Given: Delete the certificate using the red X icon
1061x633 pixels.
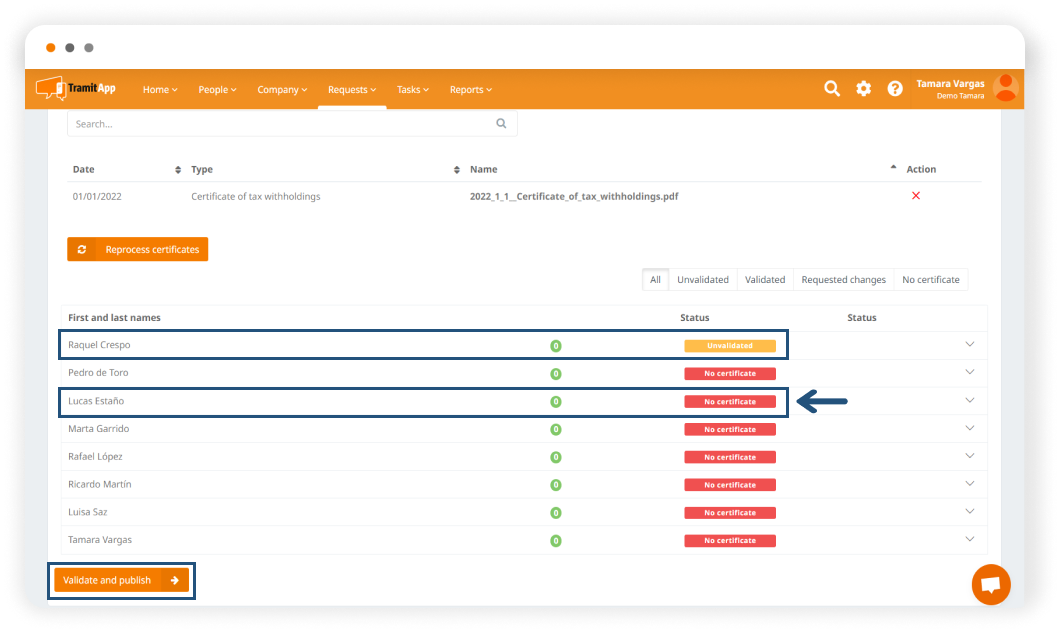Looking at the screenshot, I should point(915,196).
